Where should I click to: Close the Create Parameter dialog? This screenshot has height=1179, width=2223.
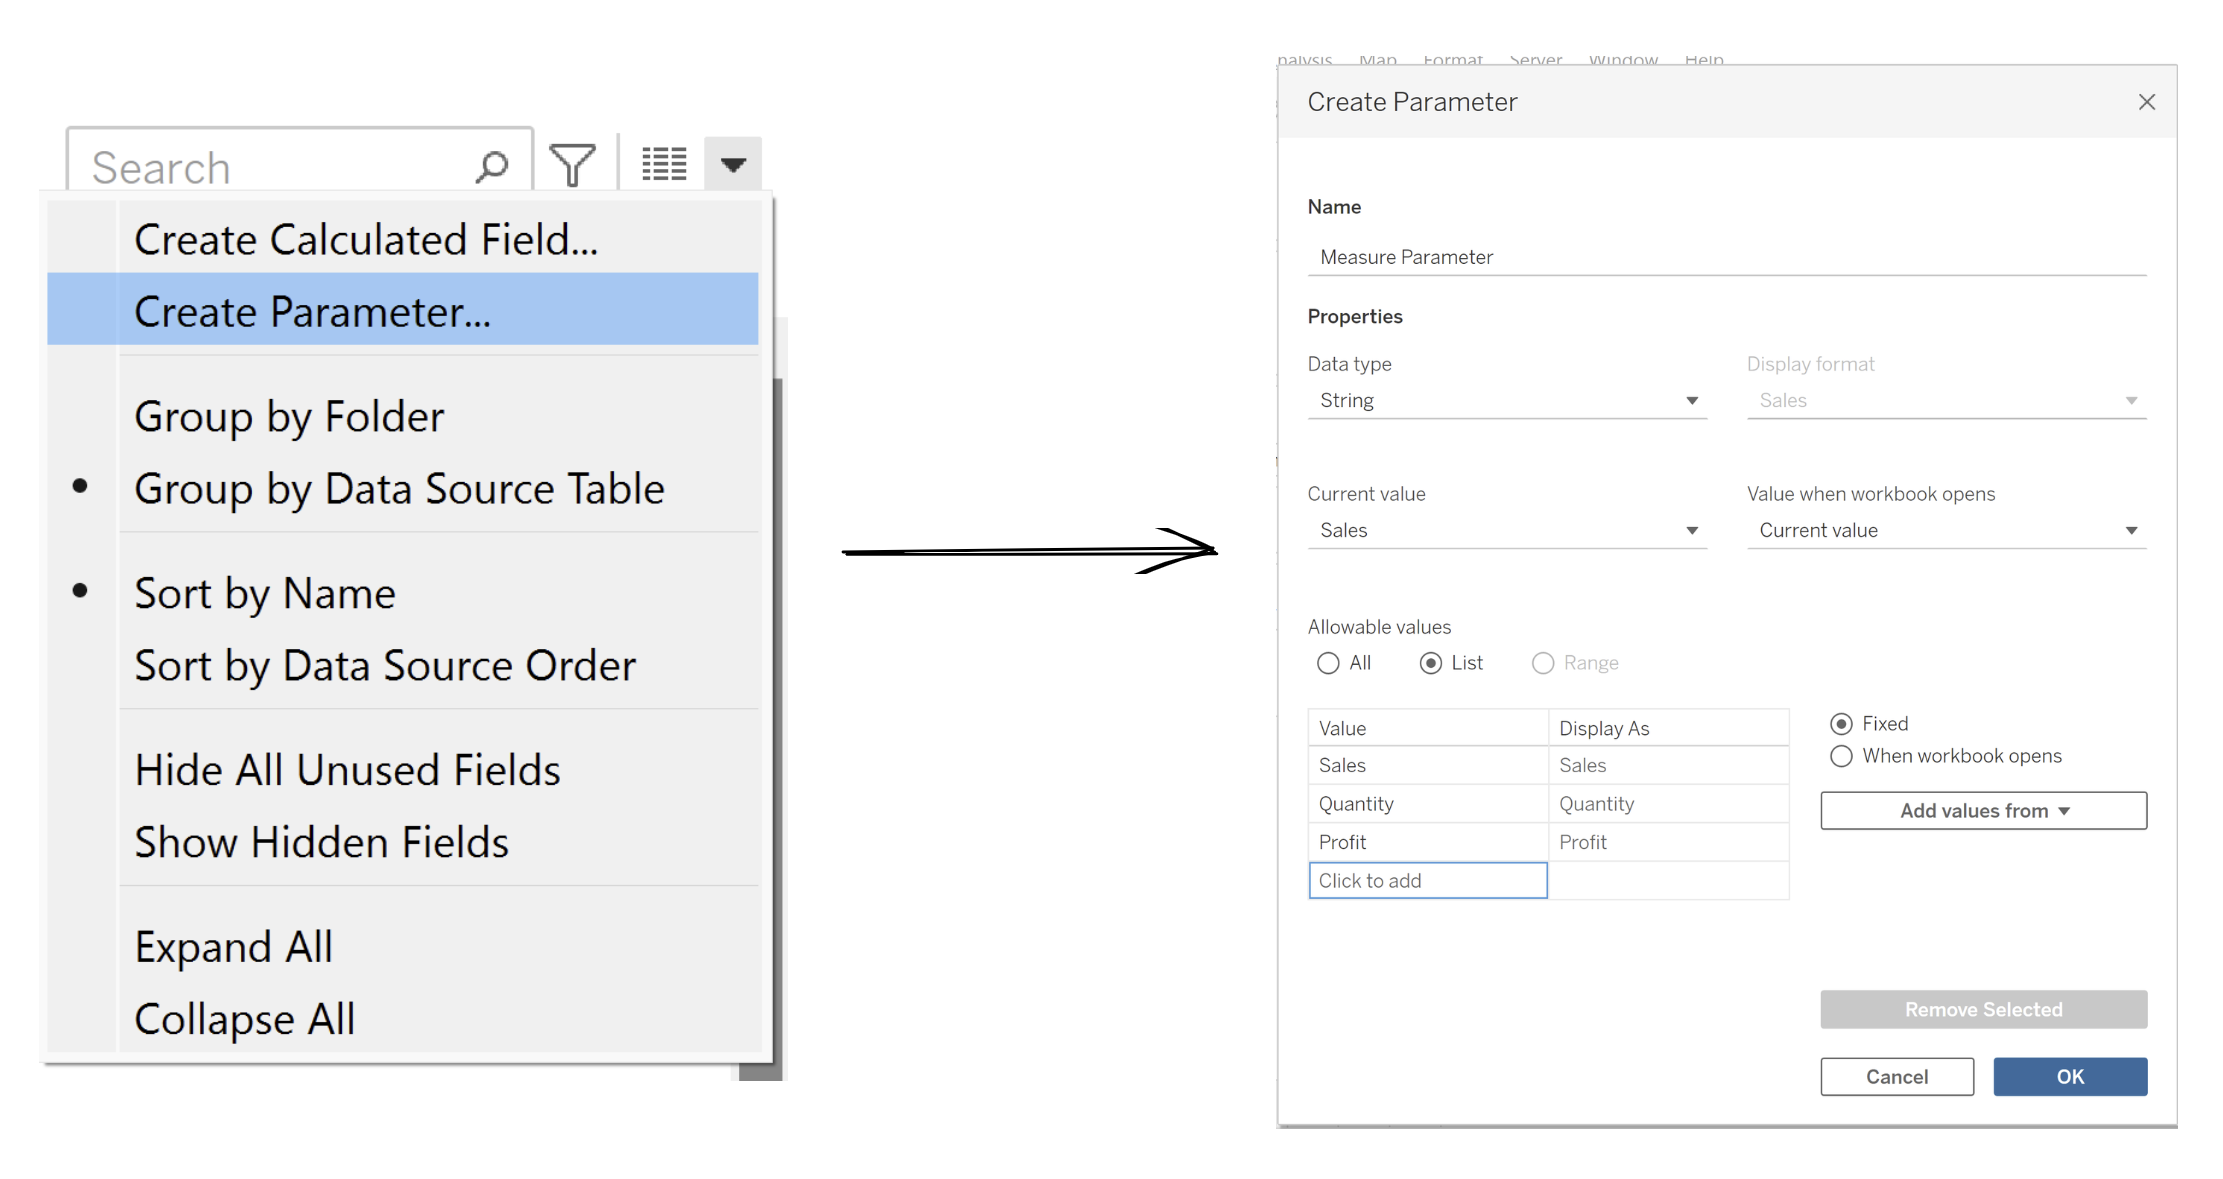tap(2148, 101)
